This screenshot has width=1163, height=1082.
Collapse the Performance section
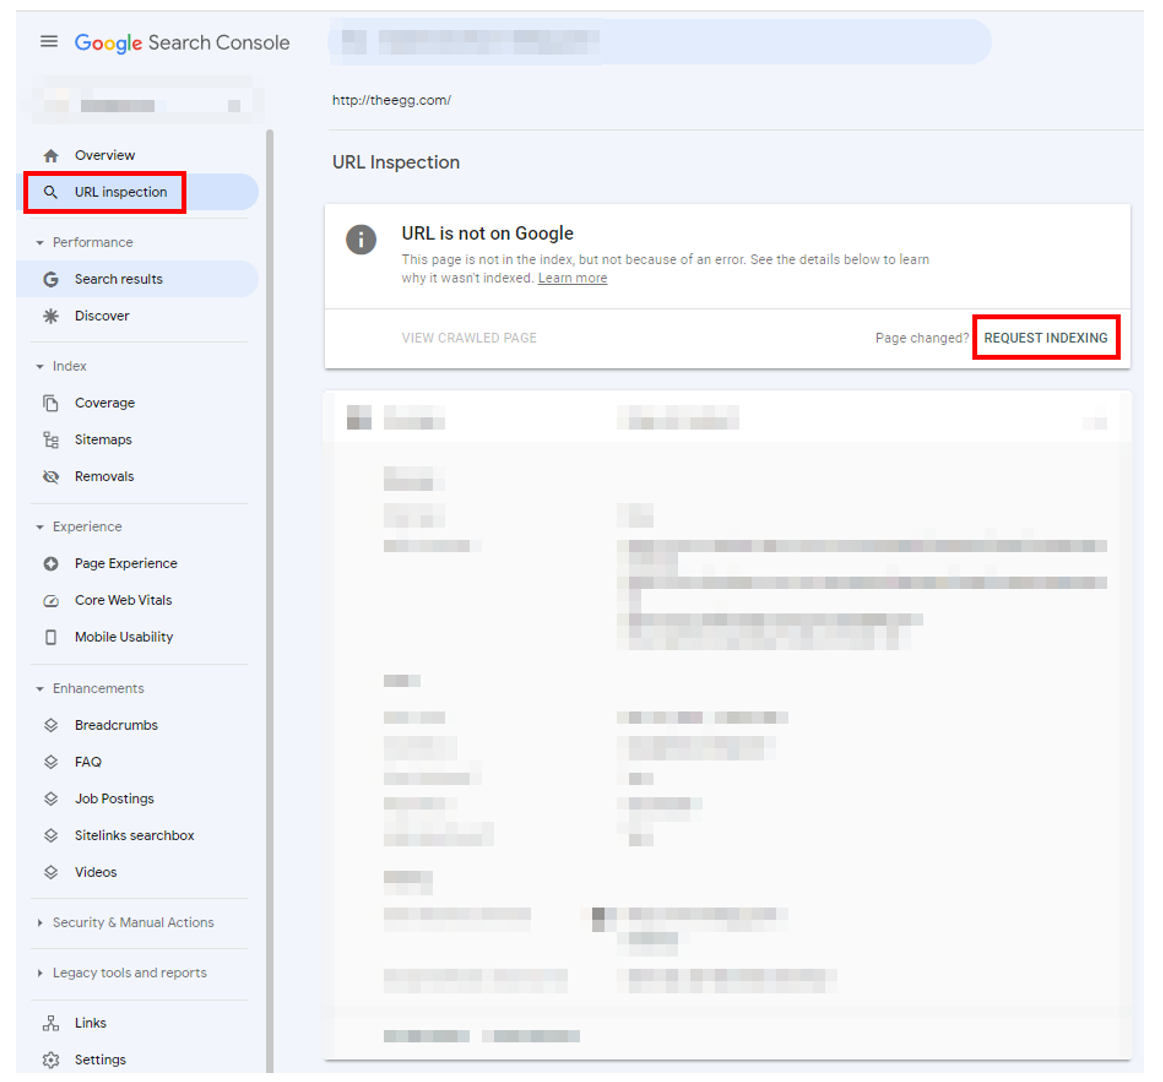pyautogui.click(x=40, y=243)
